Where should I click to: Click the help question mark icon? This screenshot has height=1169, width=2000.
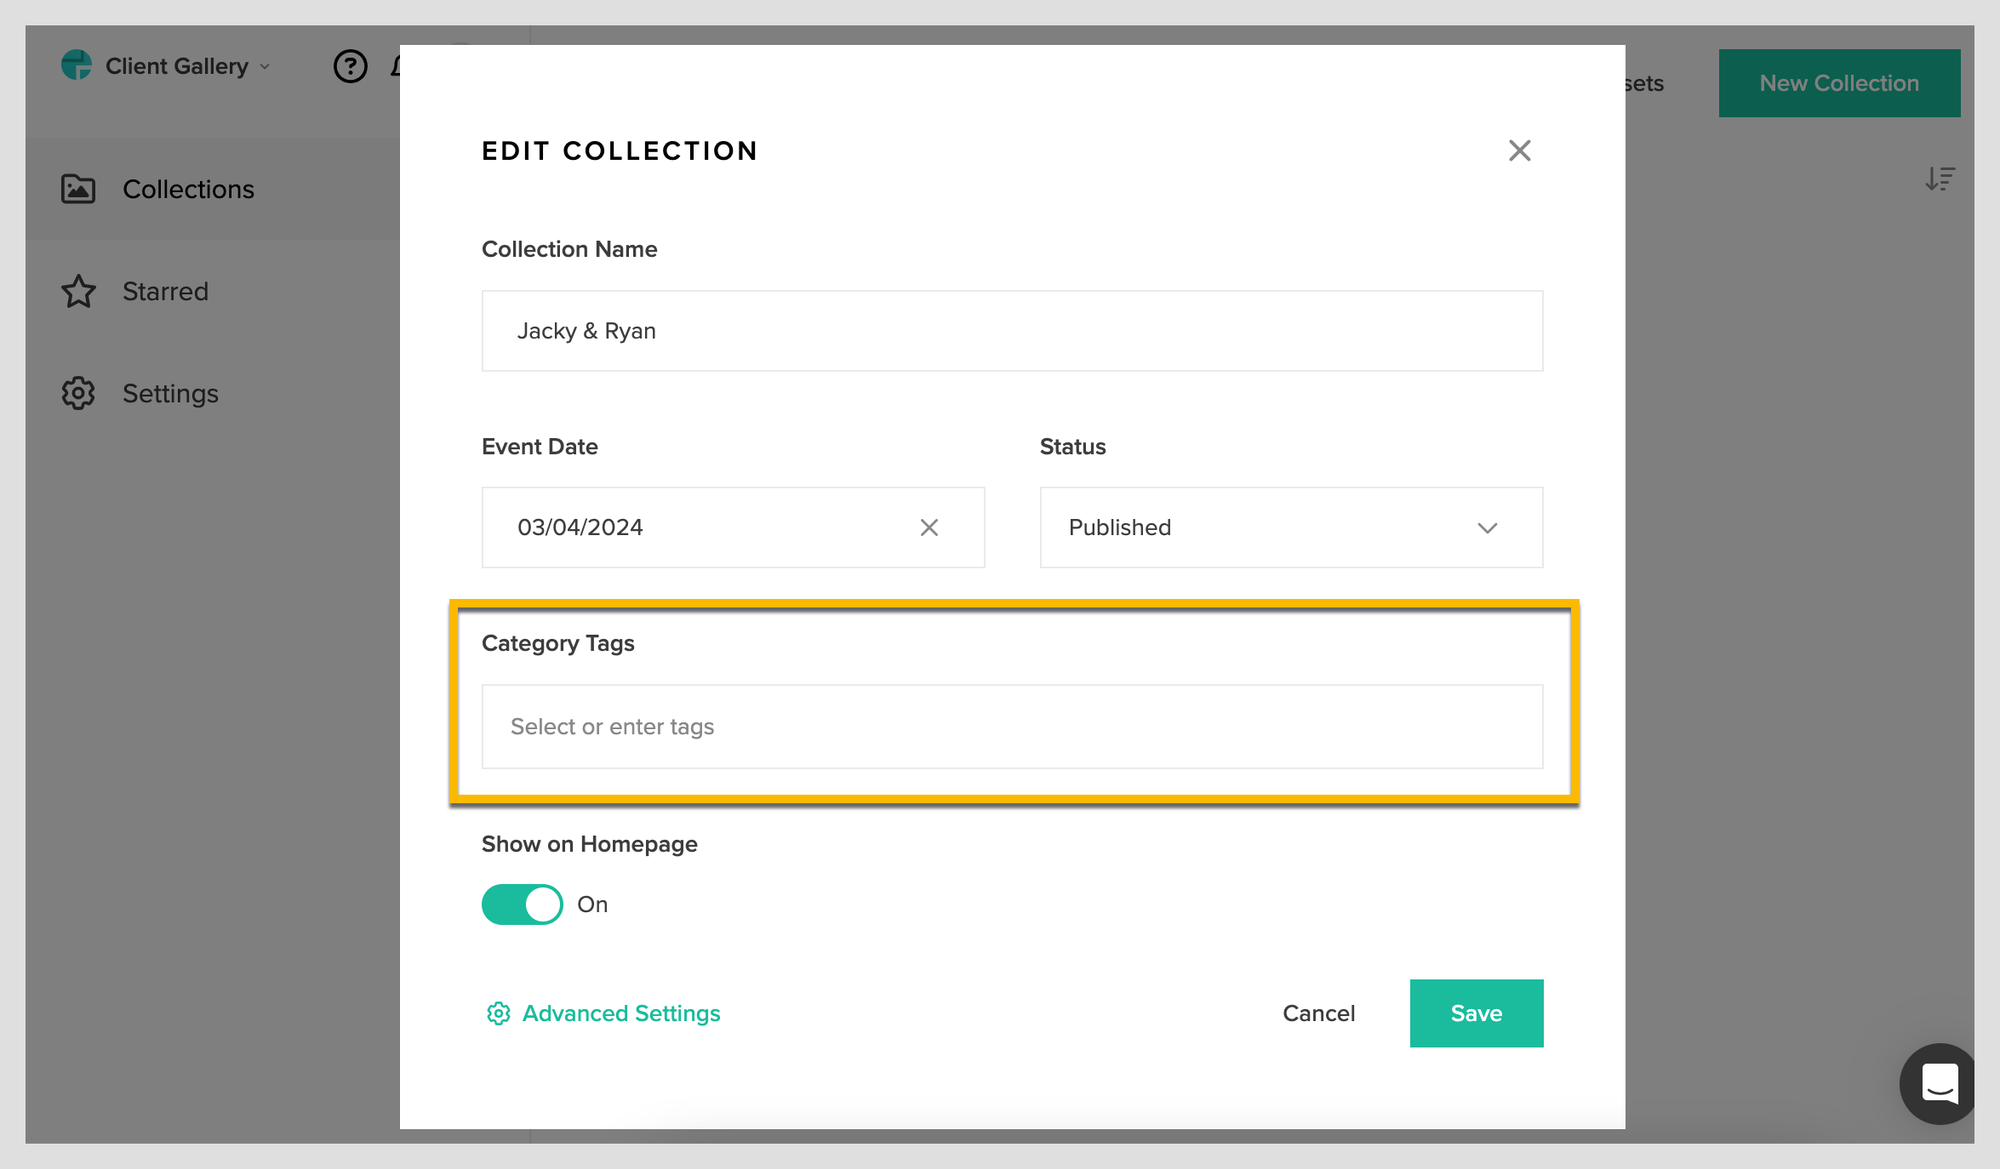pyautogui.click(x=349, y=66)
